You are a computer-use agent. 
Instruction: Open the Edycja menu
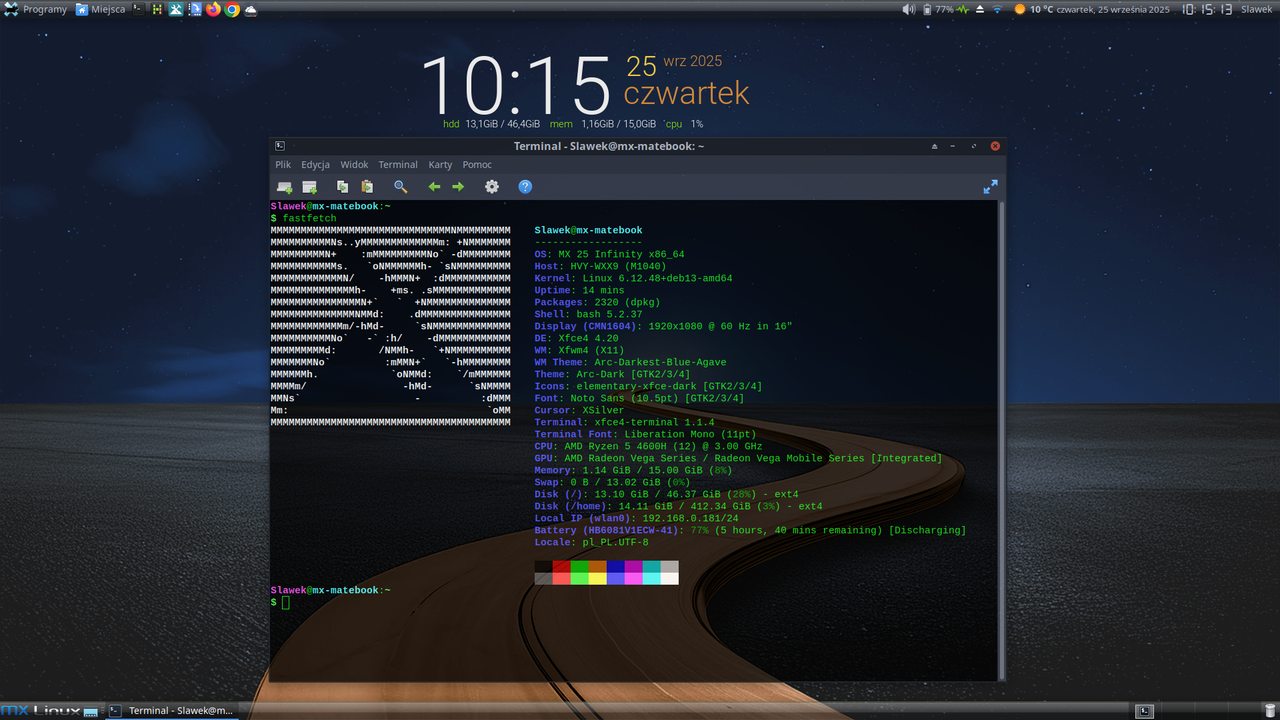[x=315, y=164]
